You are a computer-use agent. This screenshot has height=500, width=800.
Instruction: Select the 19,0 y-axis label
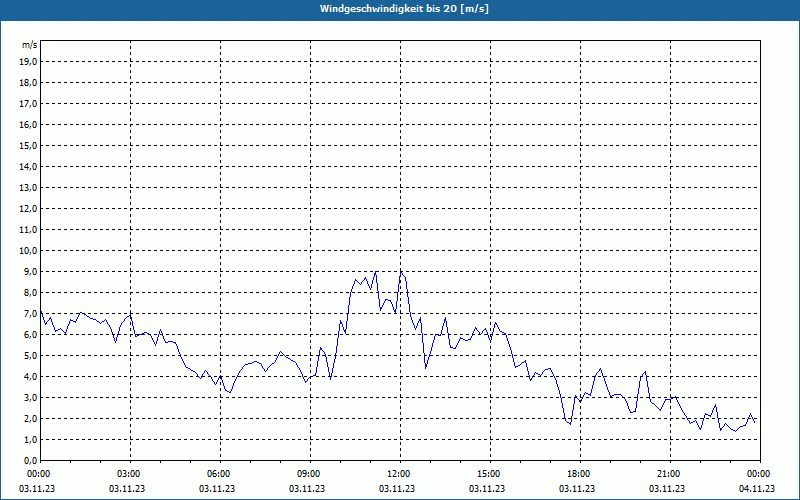click(x=28, y=62)
